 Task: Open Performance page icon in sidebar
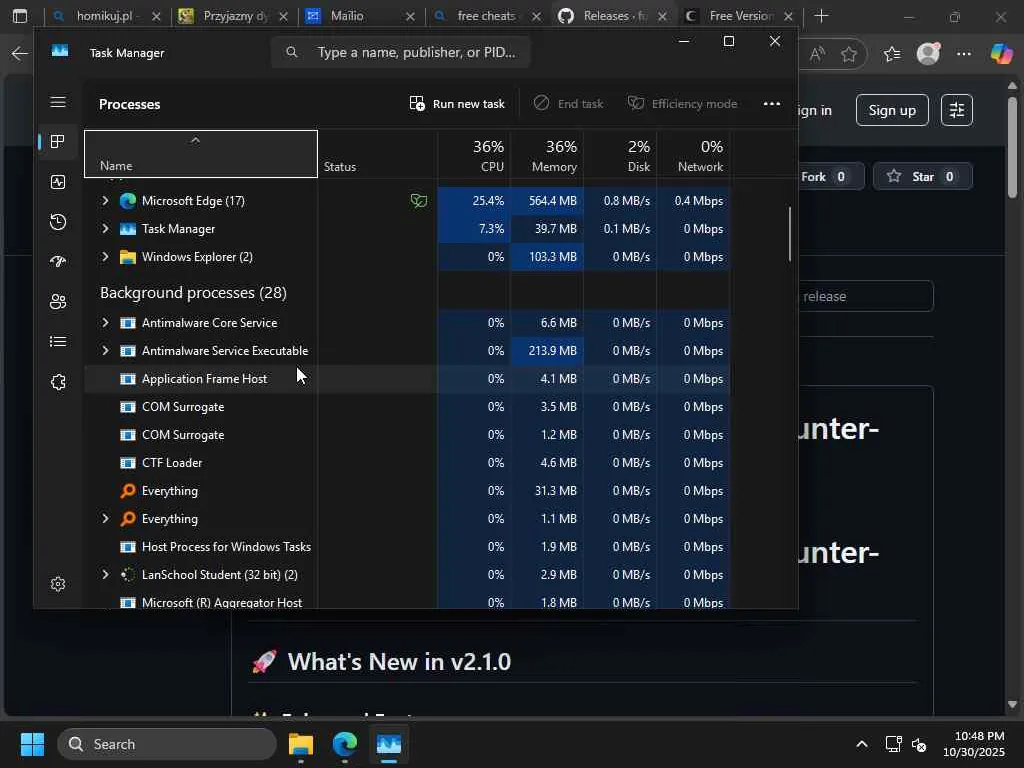point(57,182)
